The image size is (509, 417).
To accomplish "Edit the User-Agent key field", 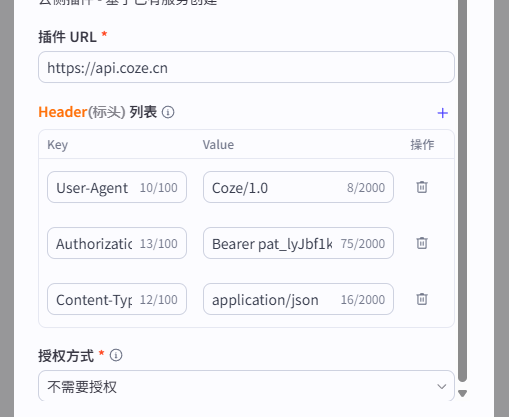I will [117, 187].
